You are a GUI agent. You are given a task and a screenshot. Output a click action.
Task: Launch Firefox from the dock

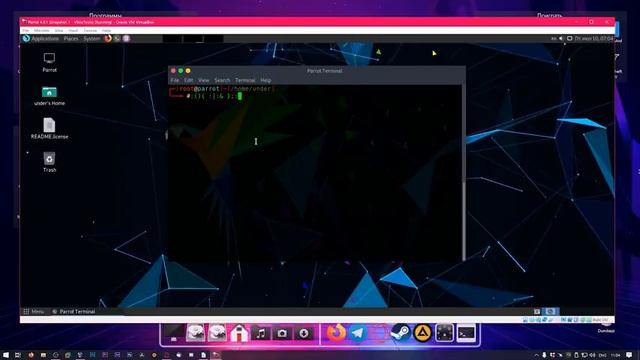point(336,333)
